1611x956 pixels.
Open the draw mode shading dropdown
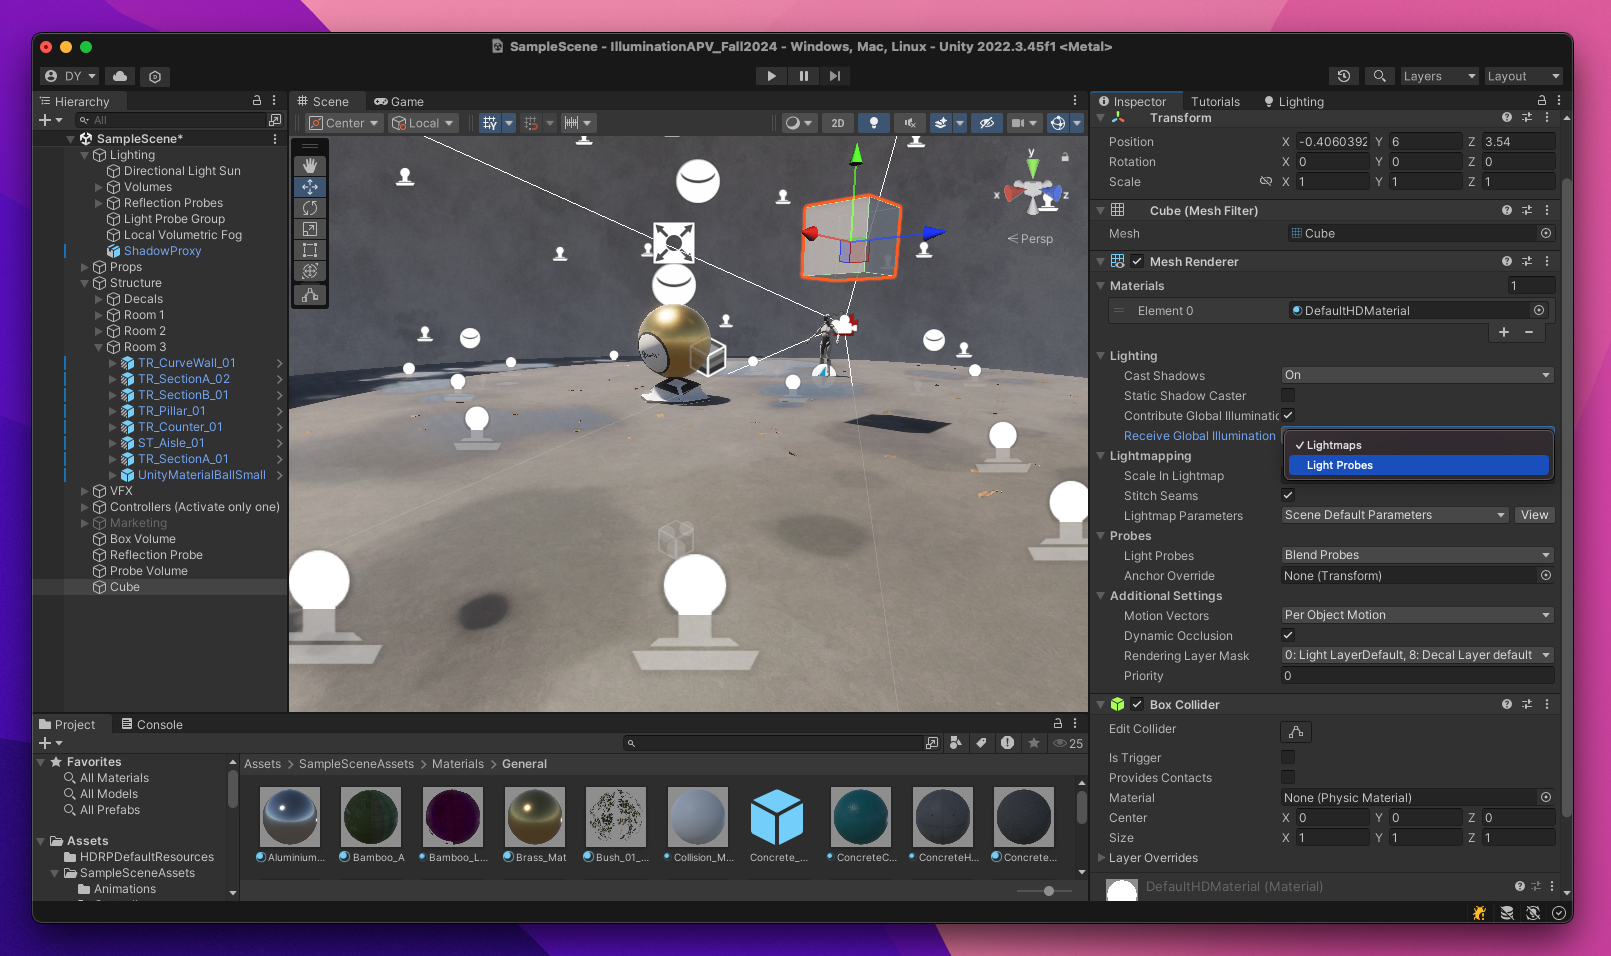pyautogui.click(x=798, y=123)
